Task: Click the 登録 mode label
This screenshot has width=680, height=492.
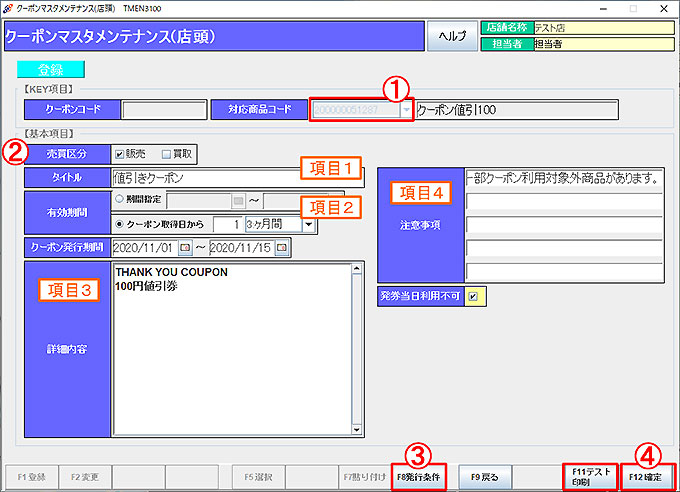Action: tap(51, 69)
